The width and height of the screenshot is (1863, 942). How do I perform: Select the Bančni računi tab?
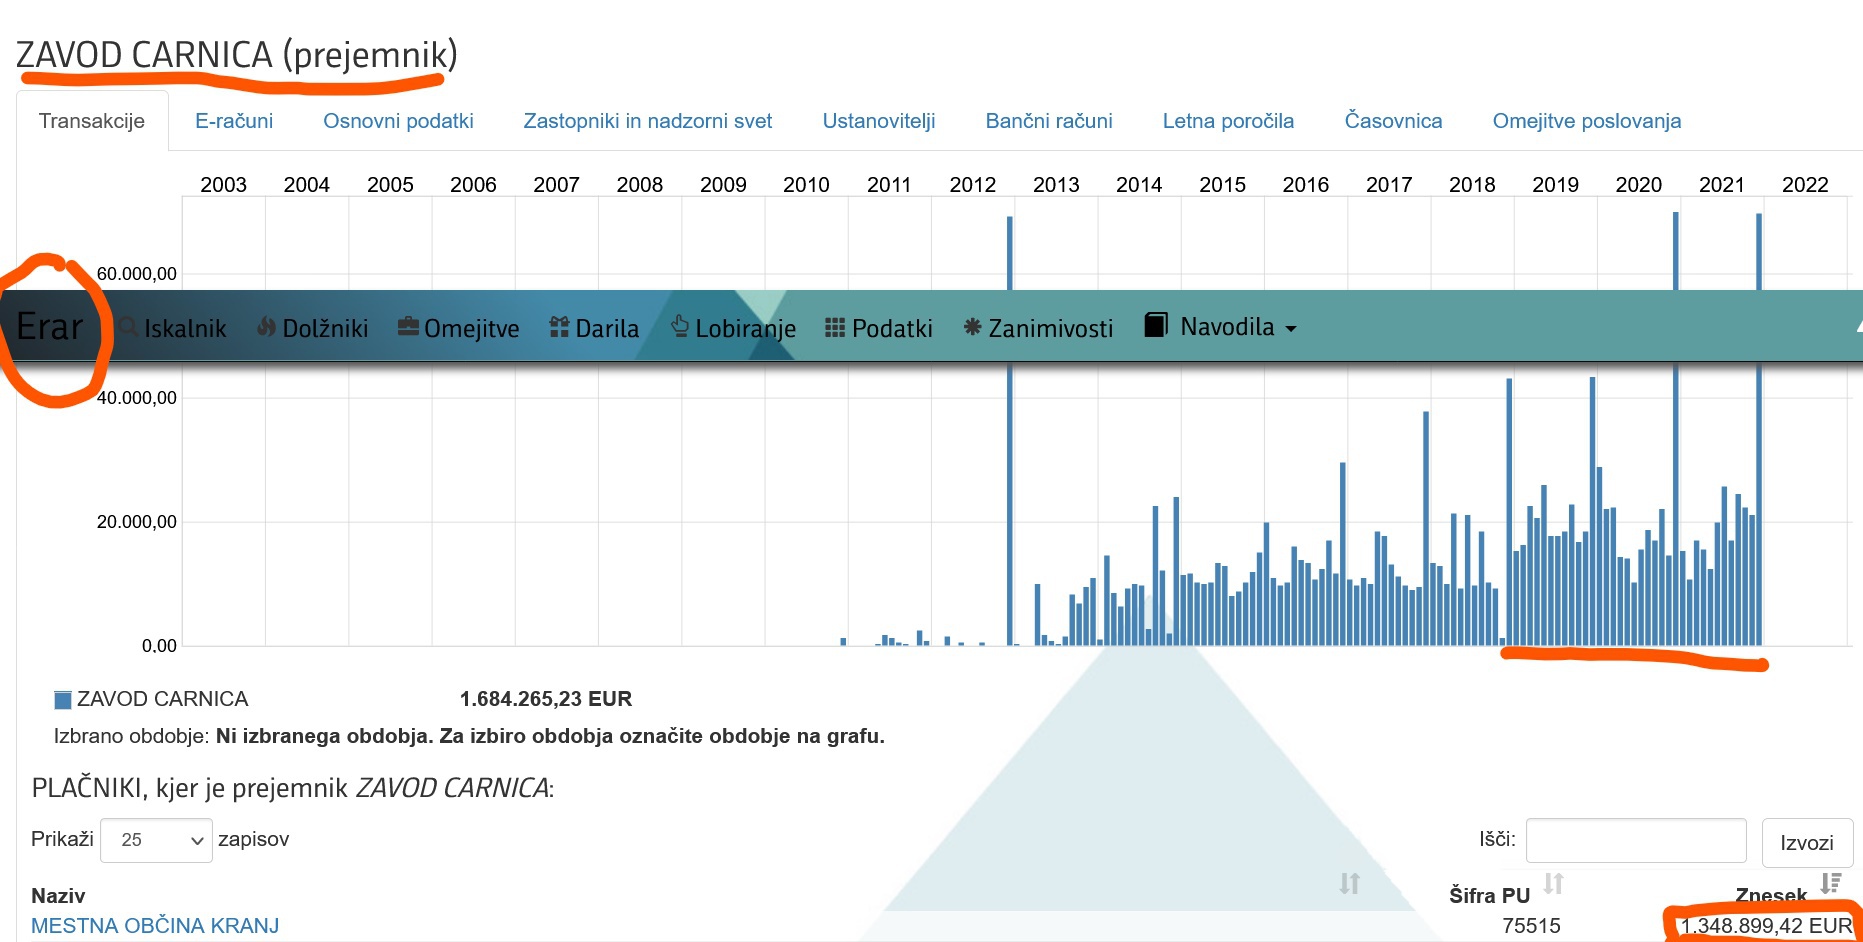tap(1049, 121)
